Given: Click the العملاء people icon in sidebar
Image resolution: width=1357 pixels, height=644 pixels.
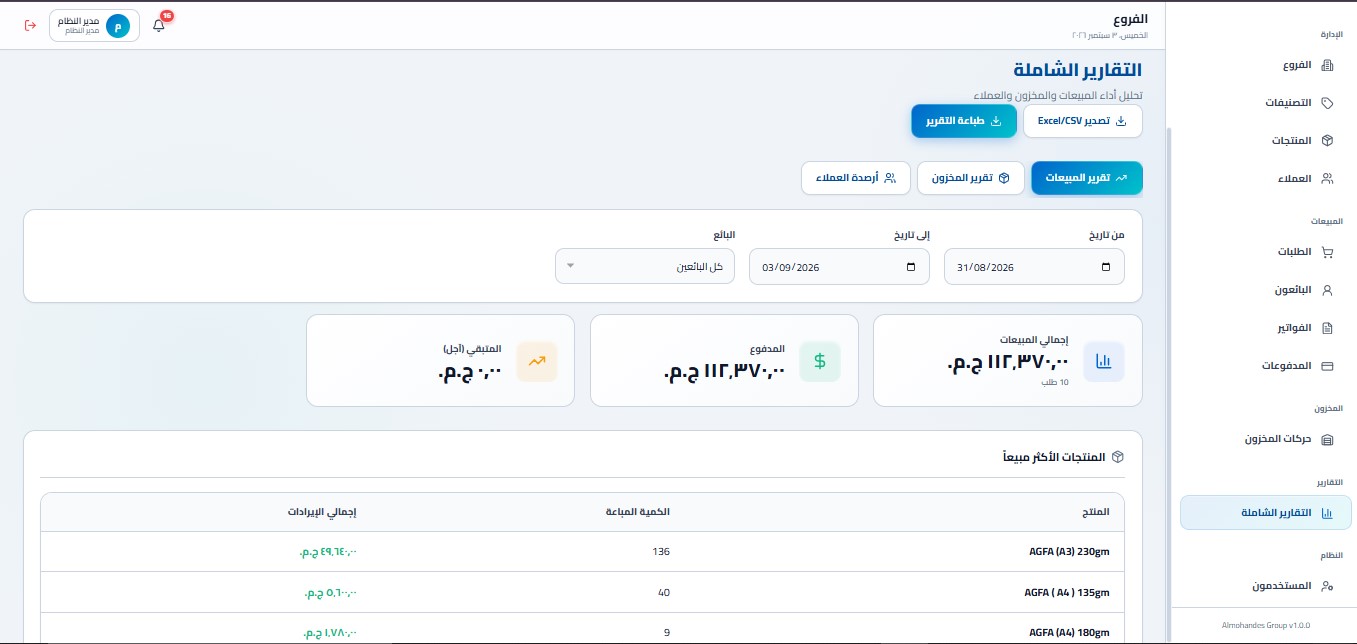Looking at the screenshot, I should point(1328,179).
